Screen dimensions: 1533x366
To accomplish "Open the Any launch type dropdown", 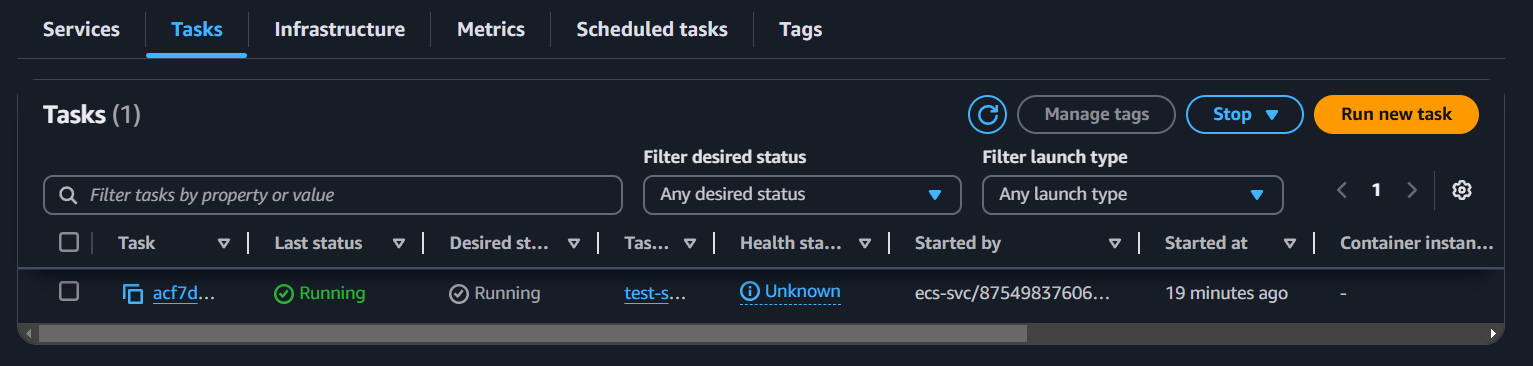I will (1133, 194).
